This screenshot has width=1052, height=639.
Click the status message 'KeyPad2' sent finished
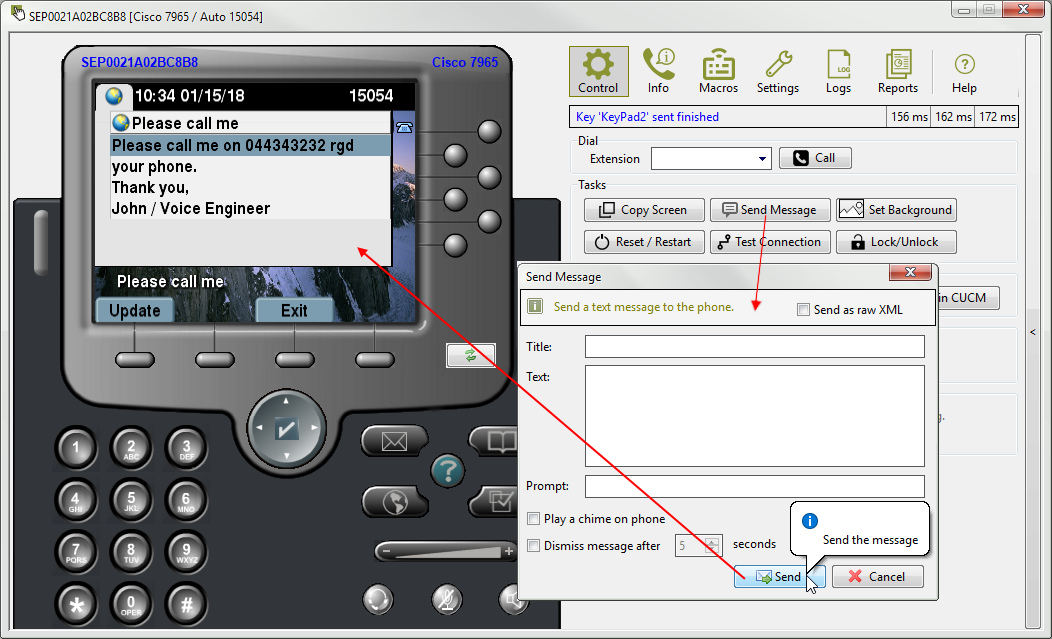(x=647, y=117)
